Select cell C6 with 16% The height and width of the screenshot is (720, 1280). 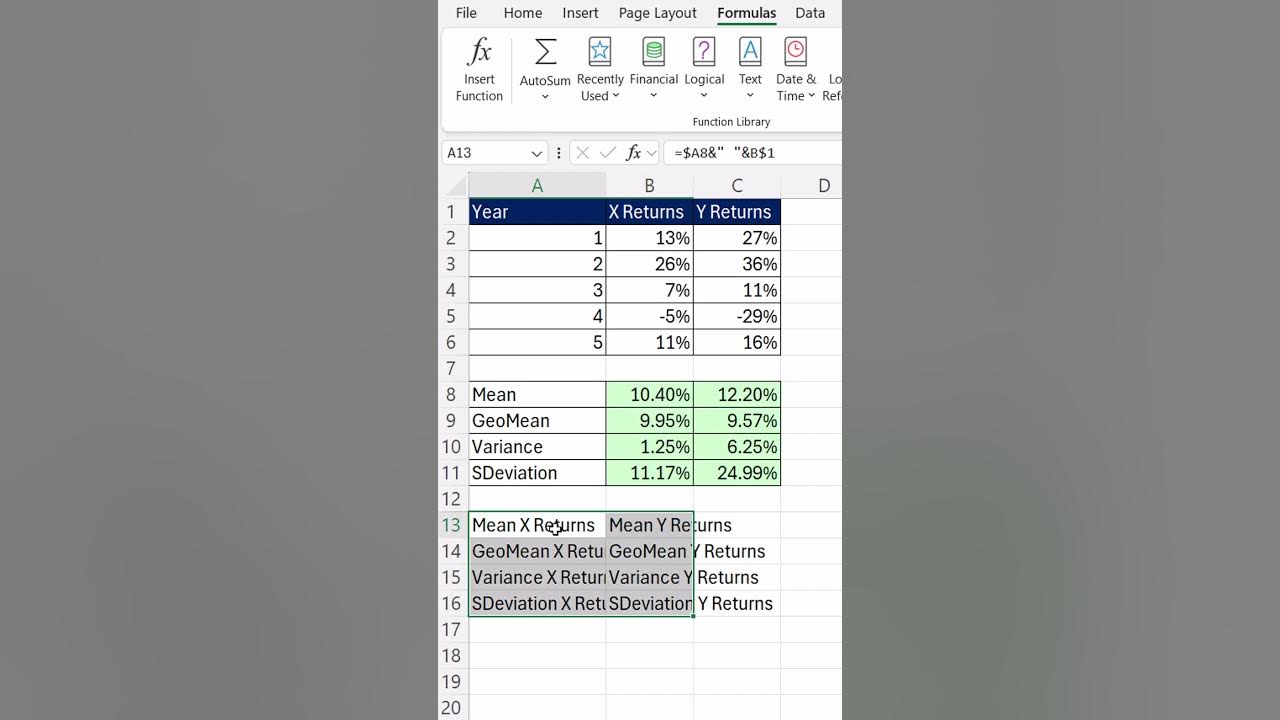coord(737,342)
